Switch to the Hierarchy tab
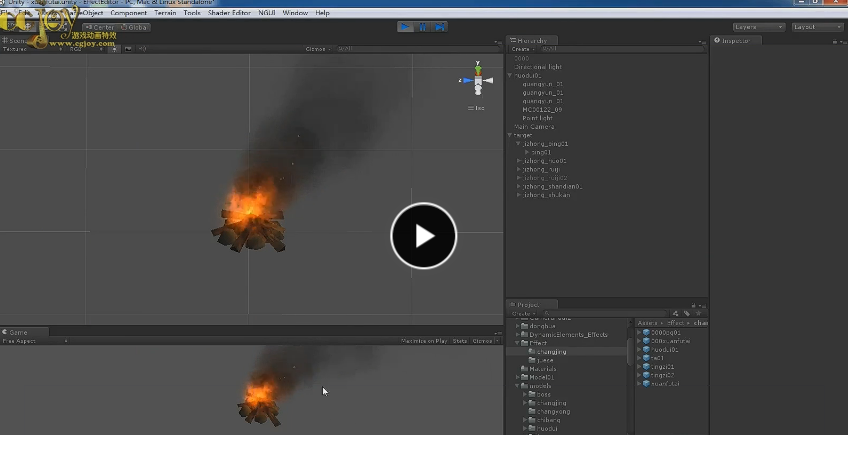Image resolution: width=848 pixels, height=458 pixels. pos(532,41)
